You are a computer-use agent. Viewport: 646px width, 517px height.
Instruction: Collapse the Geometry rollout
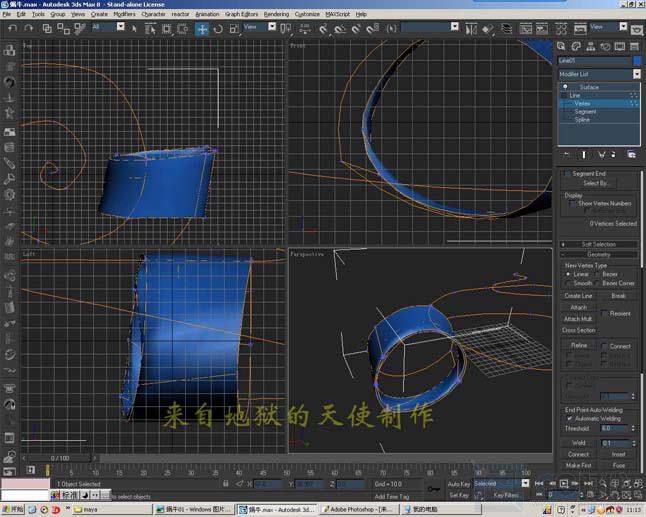pos(599,255)
